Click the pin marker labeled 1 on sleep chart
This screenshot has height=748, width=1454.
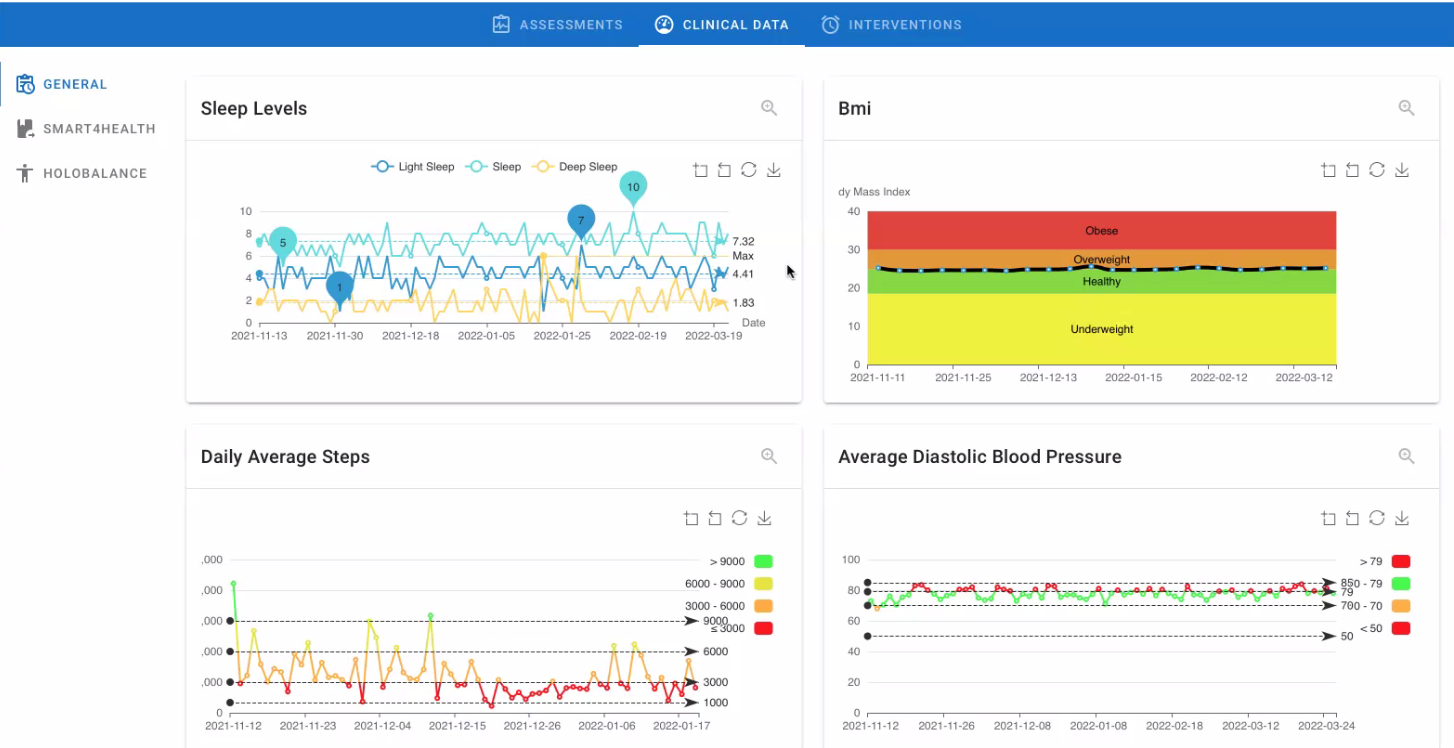point(339,289)
